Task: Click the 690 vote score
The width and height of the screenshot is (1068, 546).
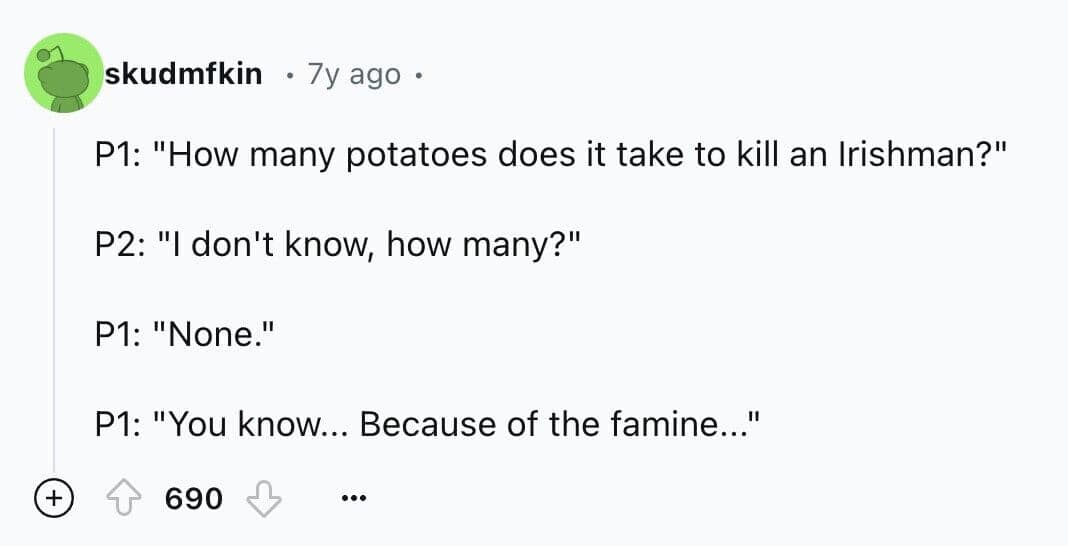Action: [x=193, y=497]
